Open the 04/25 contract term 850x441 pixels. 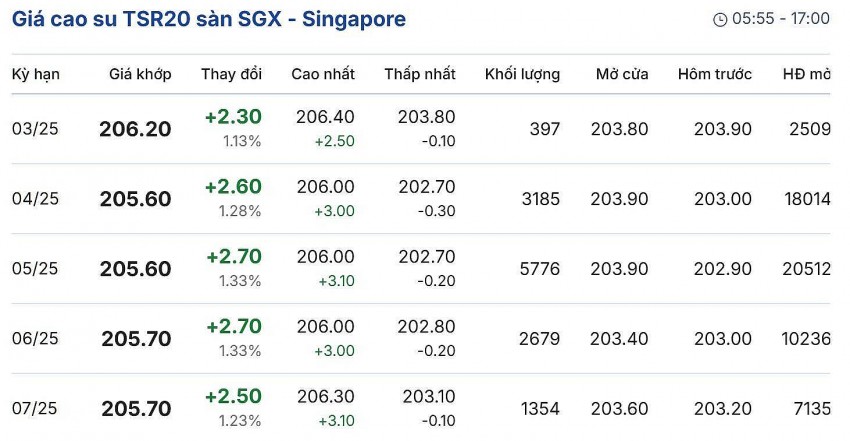(x=35, y=199)
